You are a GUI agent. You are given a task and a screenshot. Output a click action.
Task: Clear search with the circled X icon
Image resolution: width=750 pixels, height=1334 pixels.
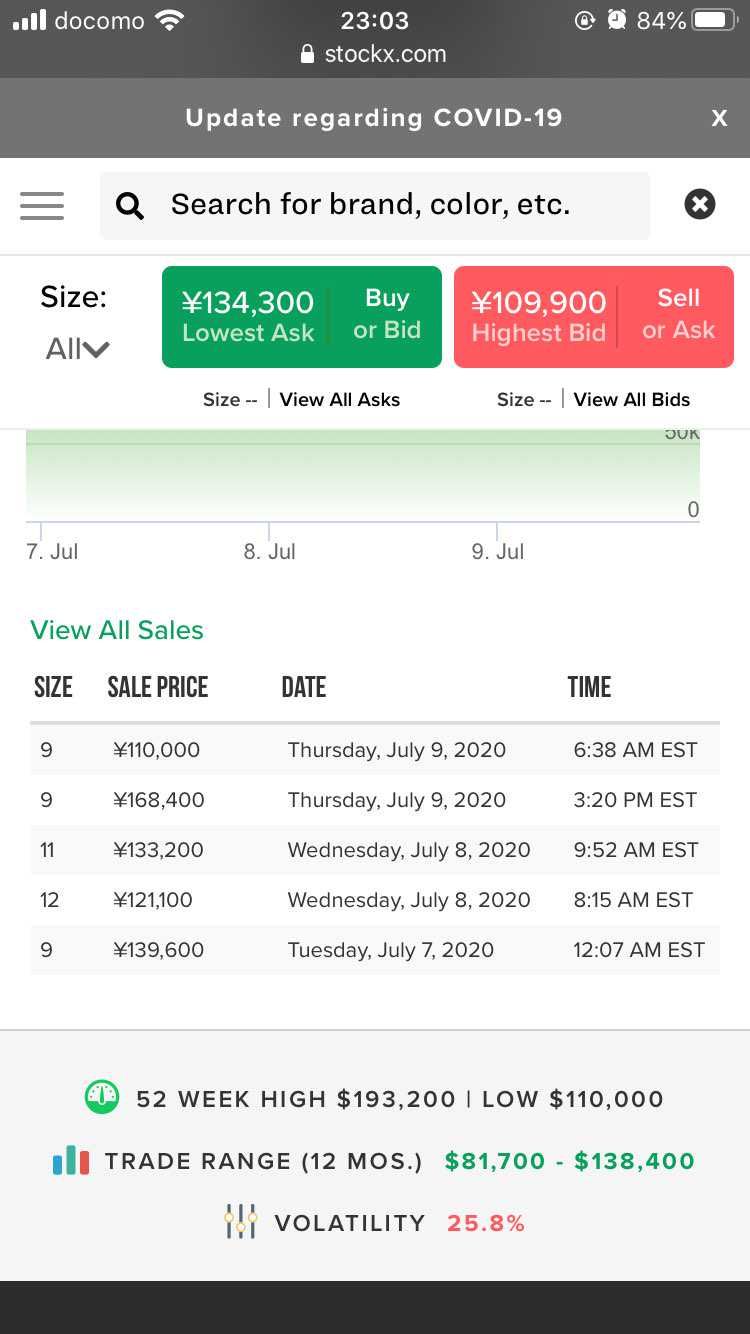click(700, 205)
